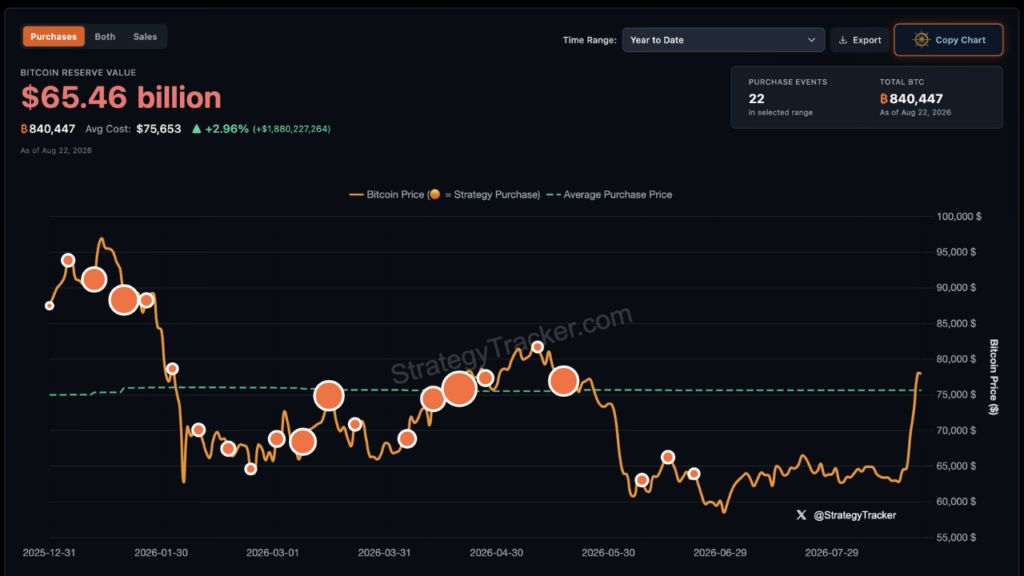Click the +2.96% gain indicator

point(227,129)
